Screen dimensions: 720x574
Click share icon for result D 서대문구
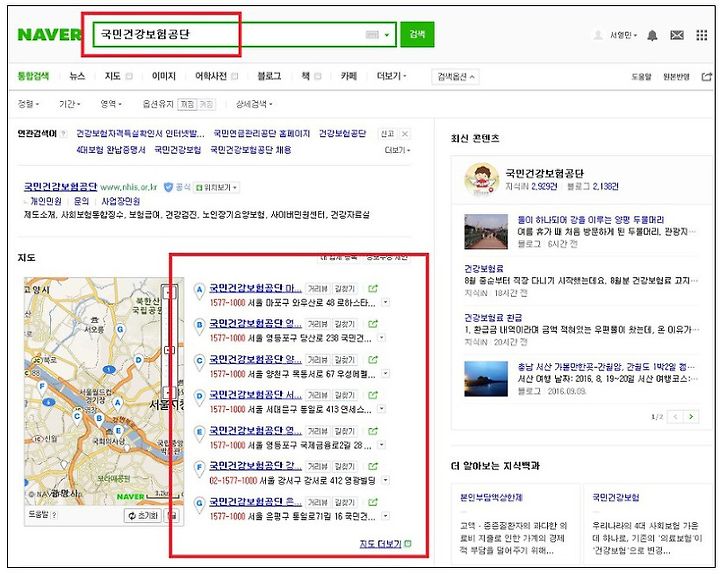point(373,395)
